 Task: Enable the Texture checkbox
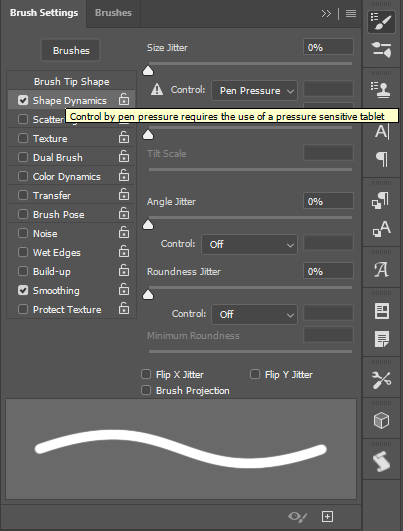[23, 138]
